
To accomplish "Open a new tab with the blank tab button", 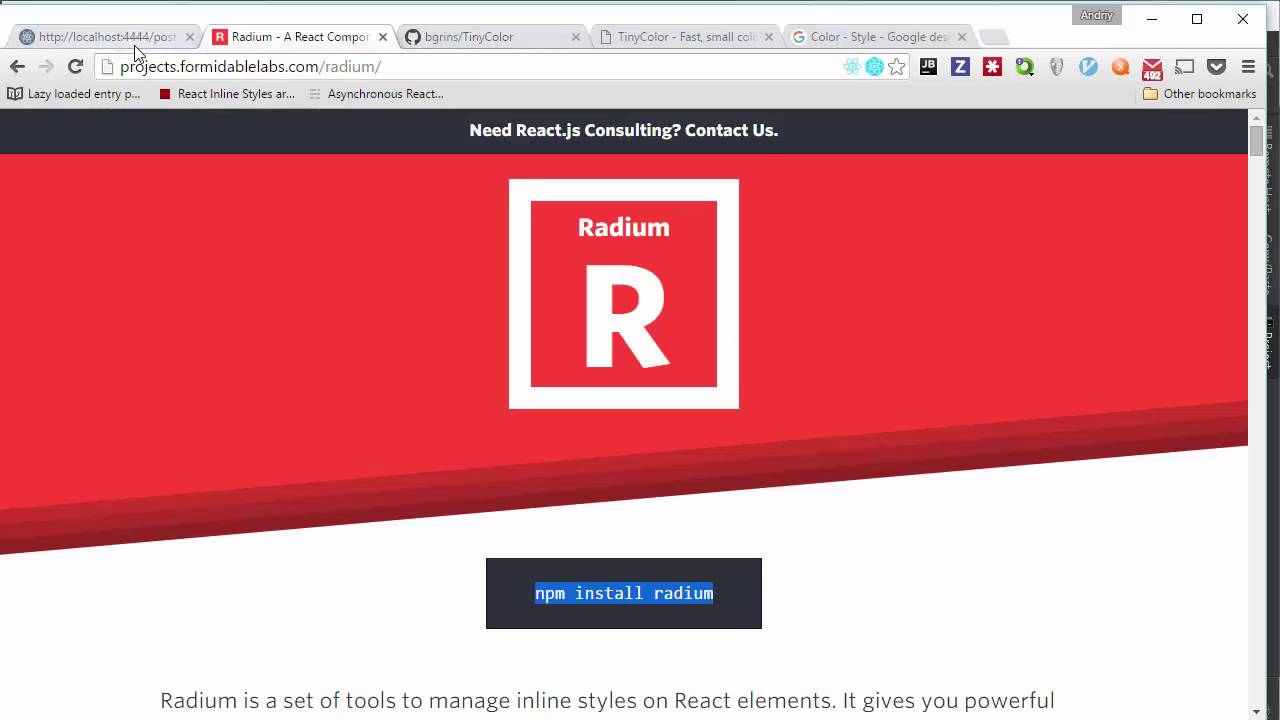I will coord(994,37).
